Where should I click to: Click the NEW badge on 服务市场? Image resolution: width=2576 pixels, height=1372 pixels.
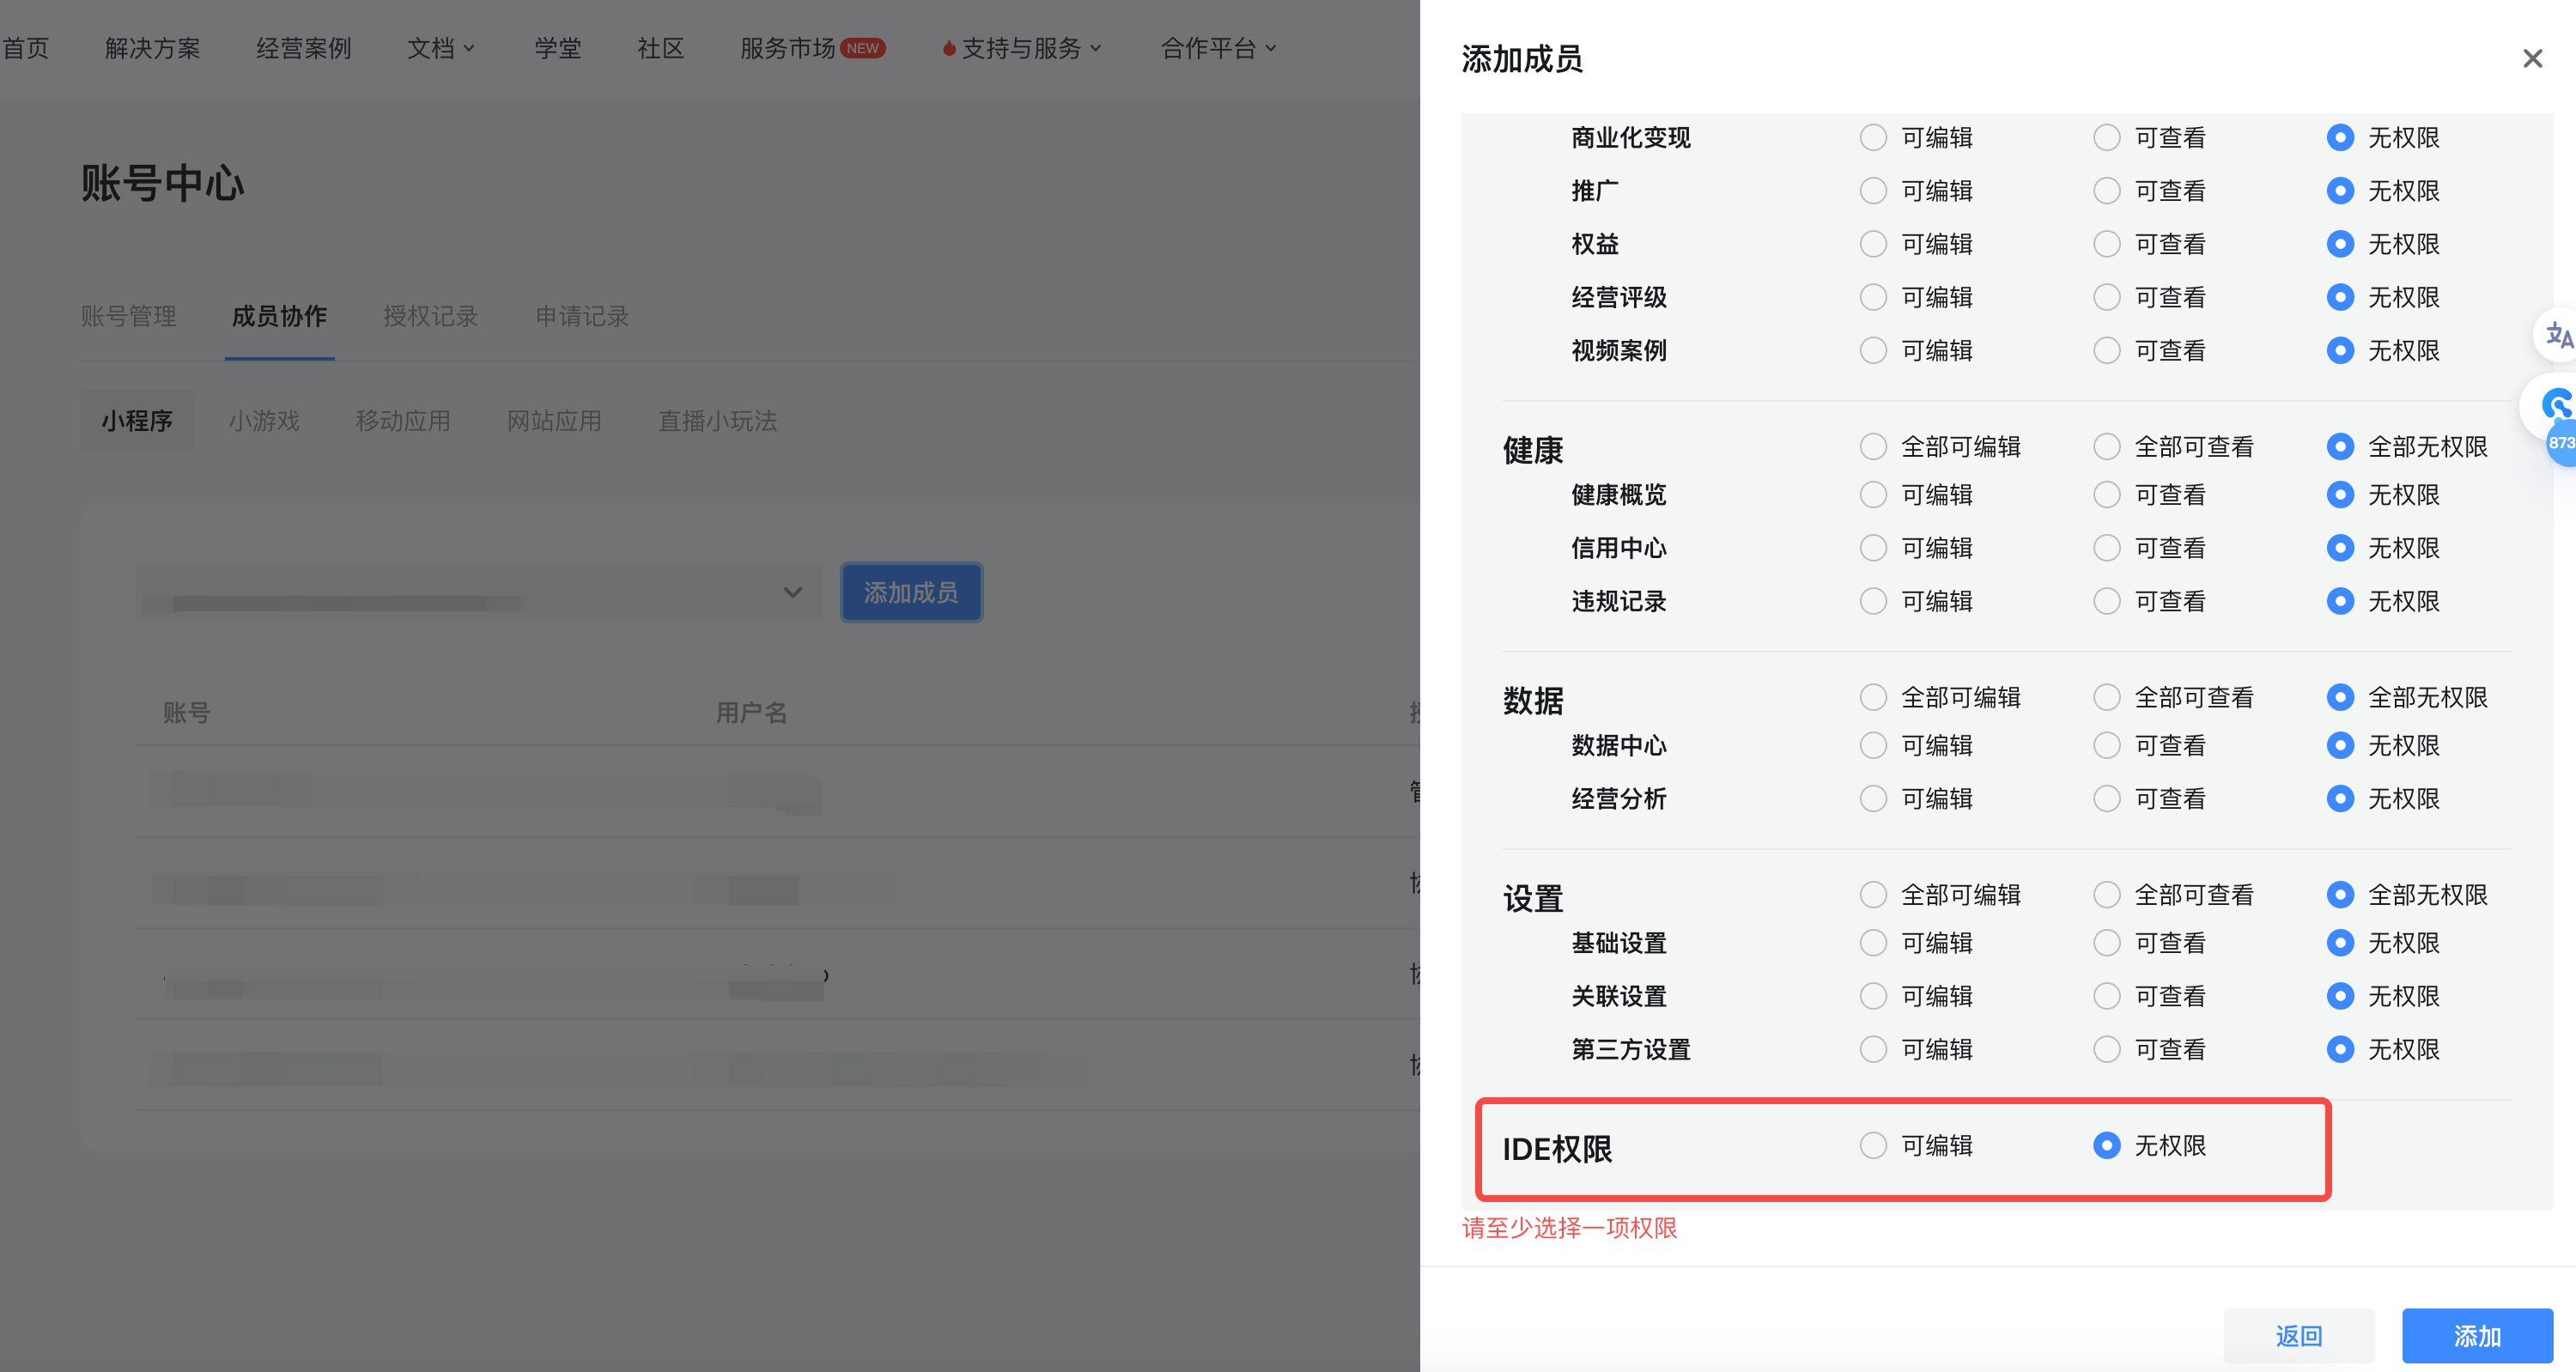coord(862,47)
